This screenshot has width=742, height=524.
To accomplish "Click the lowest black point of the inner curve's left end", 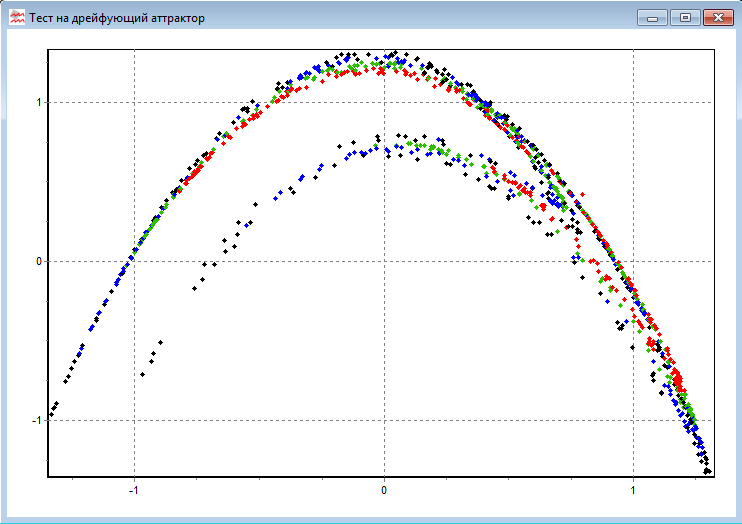I will 143,374.
